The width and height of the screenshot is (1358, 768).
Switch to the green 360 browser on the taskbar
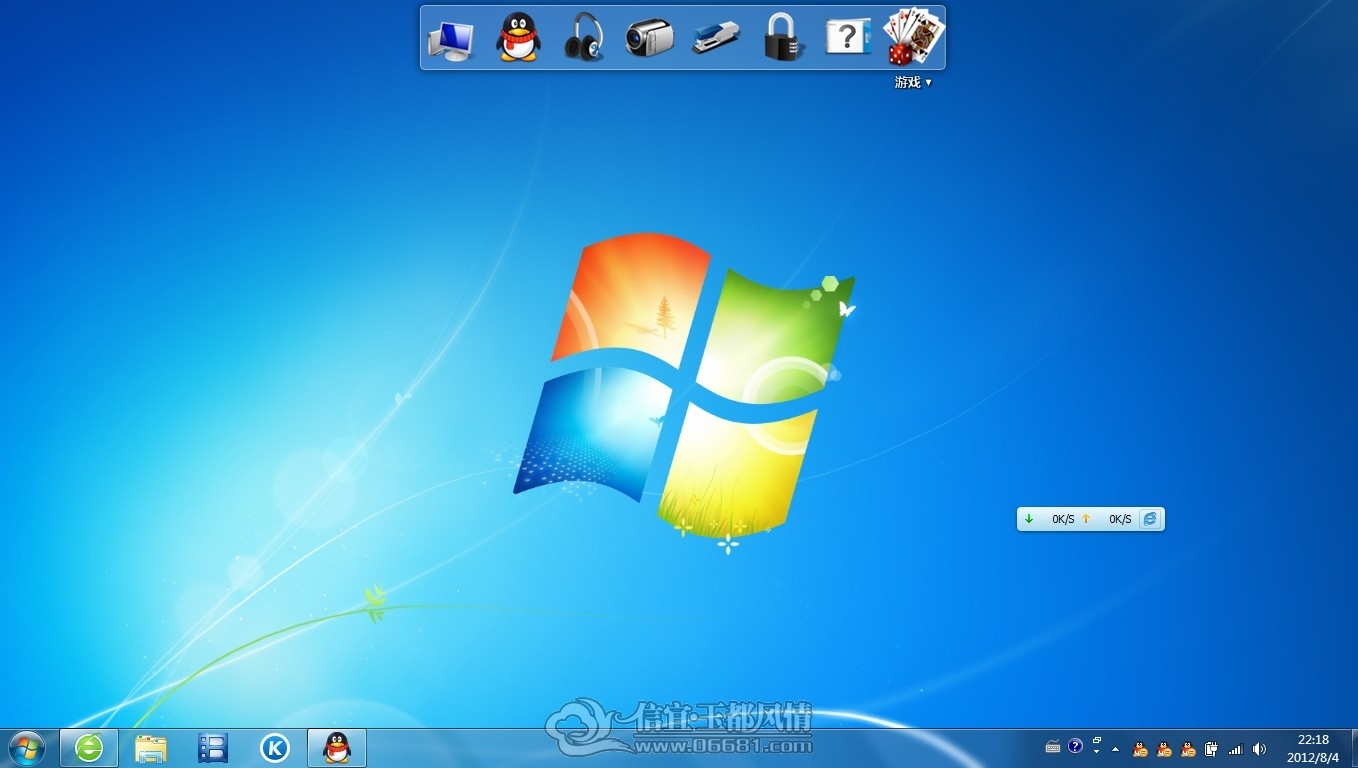(x=89, y=748)
